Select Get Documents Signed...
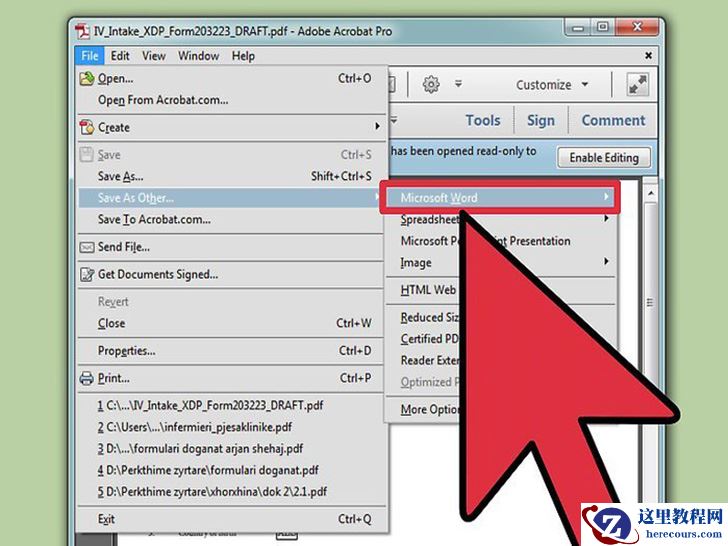This screenshot has width=728, height=546. (232, 274)
